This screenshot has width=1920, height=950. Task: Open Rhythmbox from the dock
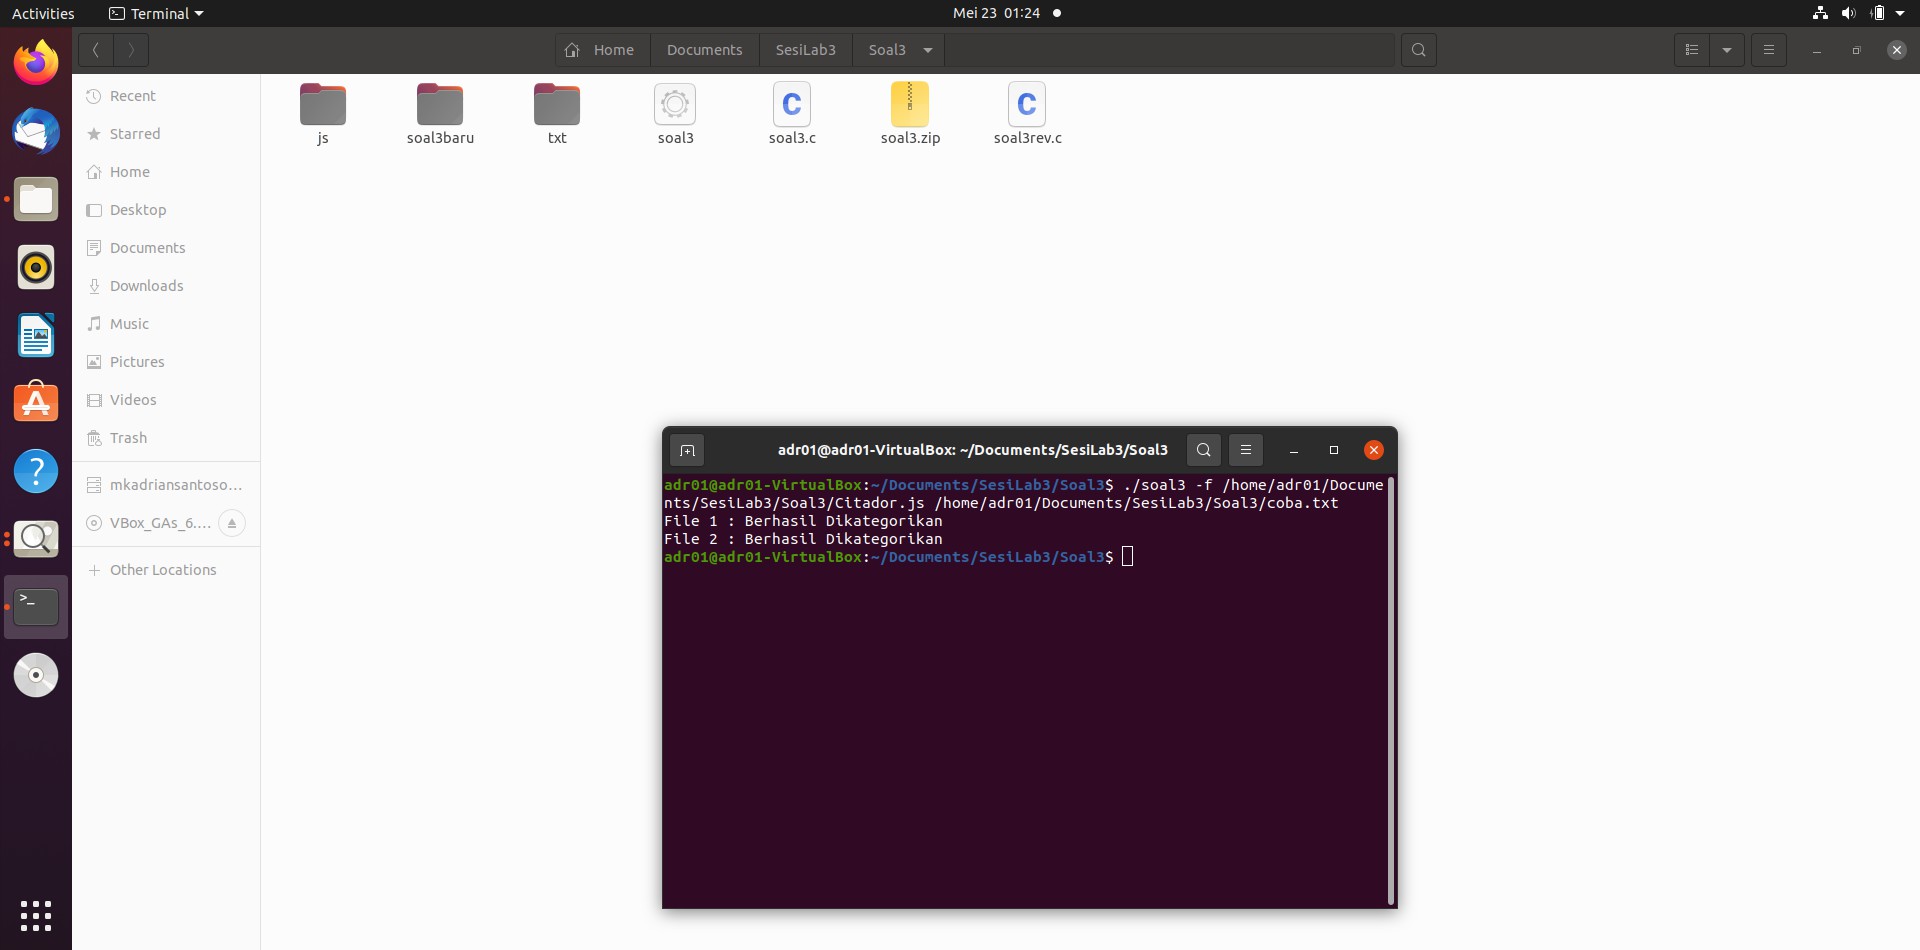click(x=35, y=267)
